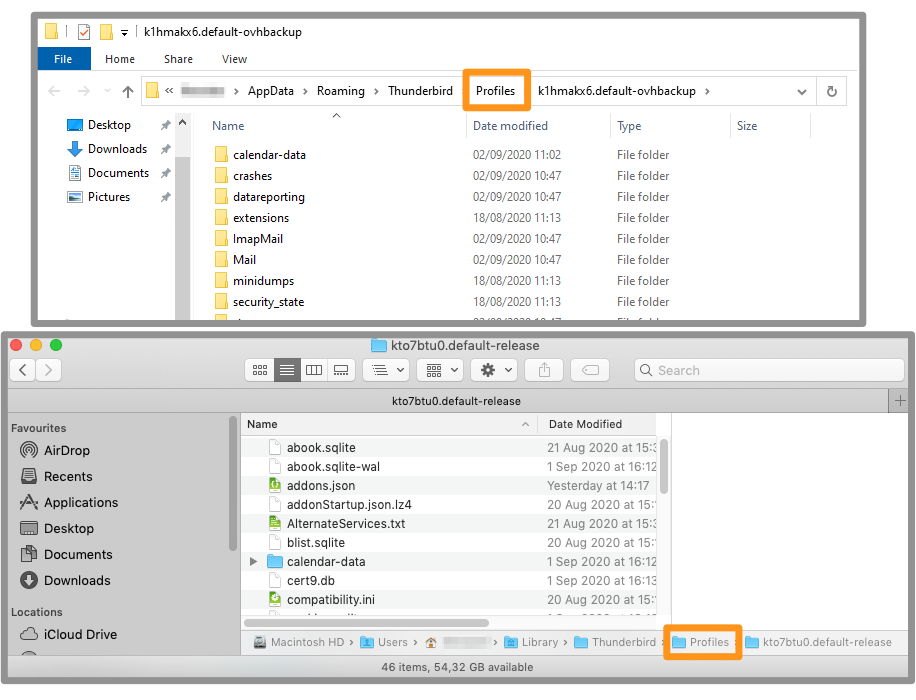Go up one folder in Explorer
Image resolution: width=916 pixels, height=700 pixels.
pos(128,91)
